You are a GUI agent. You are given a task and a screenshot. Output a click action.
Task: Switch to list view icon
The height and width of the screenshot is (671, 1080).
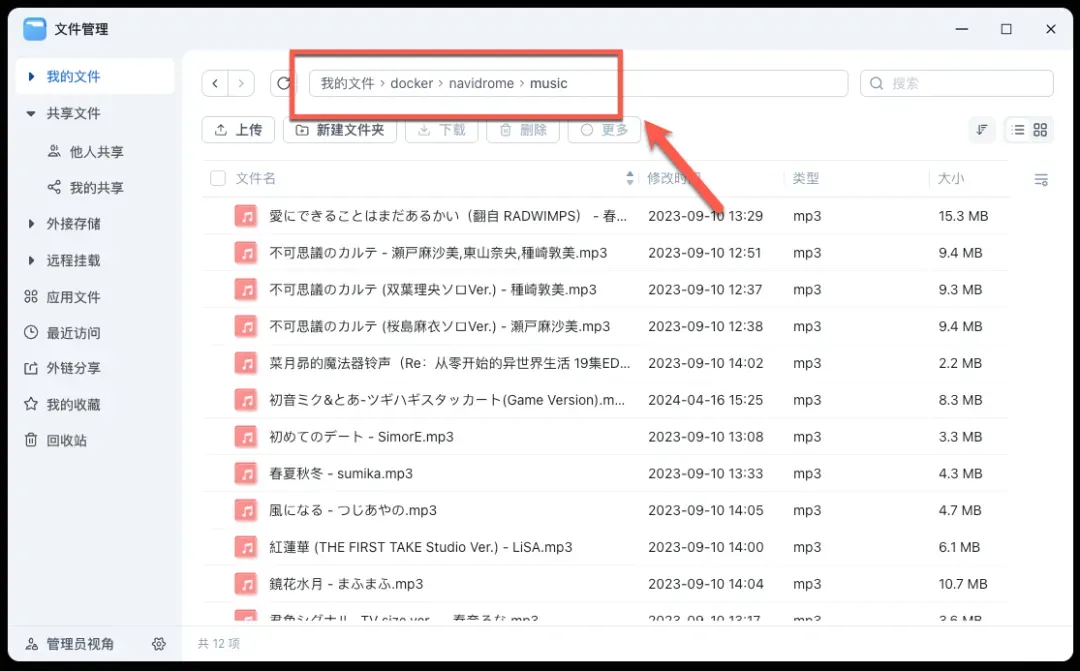point(1017,130)
